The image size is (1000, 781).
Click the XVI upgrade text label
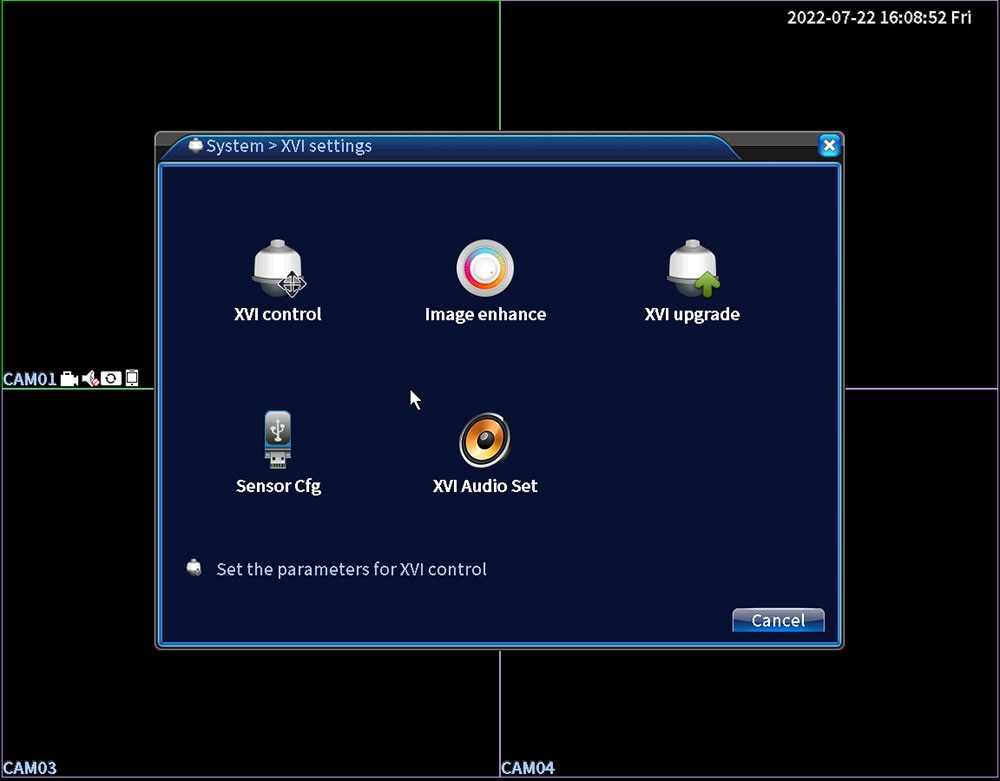tap(692, 314)
